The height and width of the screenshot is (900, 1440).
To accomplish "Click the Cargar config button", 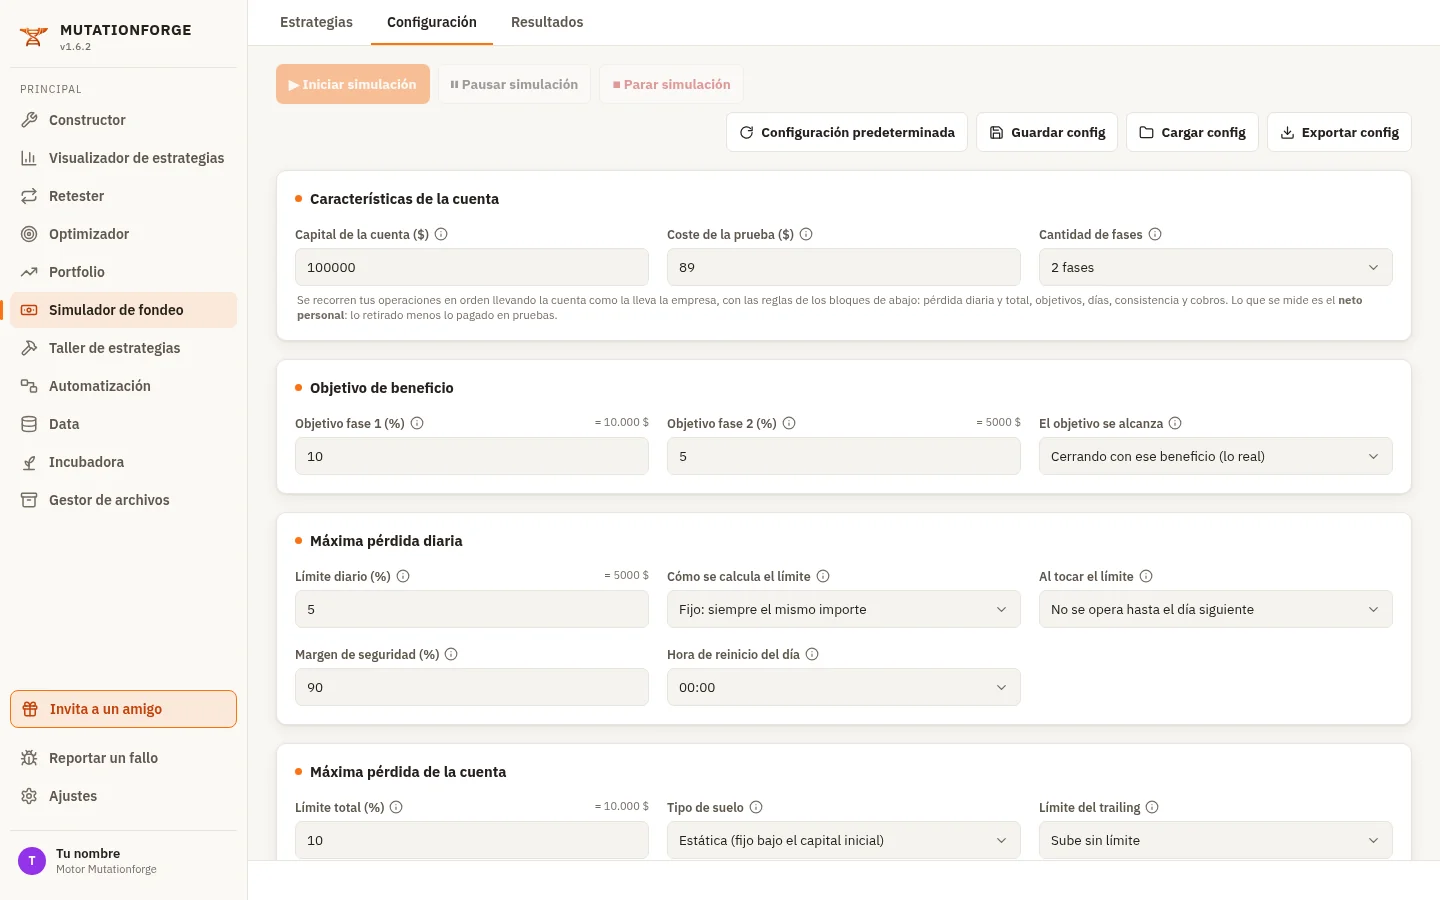I will click(1193, 132).
